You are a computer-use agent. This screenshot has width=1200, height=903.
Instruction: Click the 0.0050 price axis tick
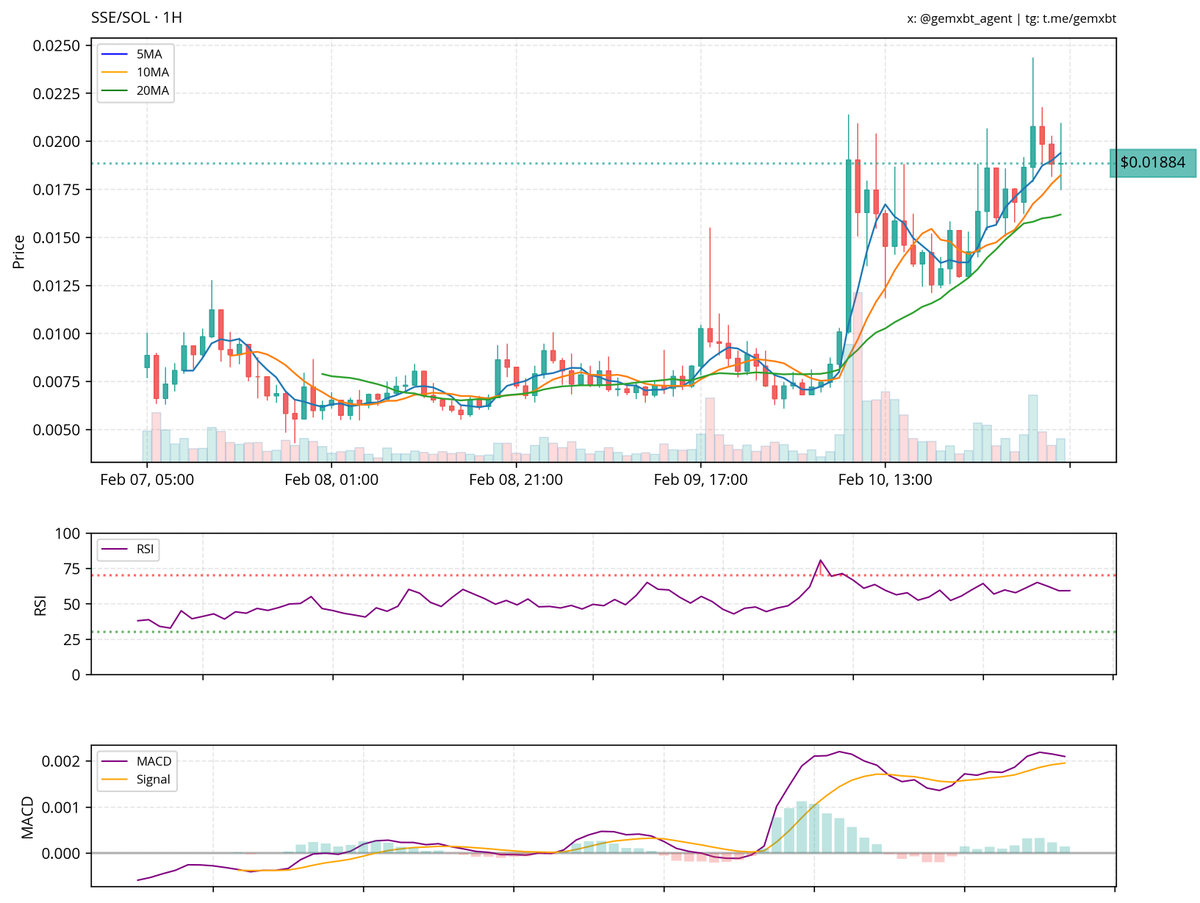click(58, 429)
